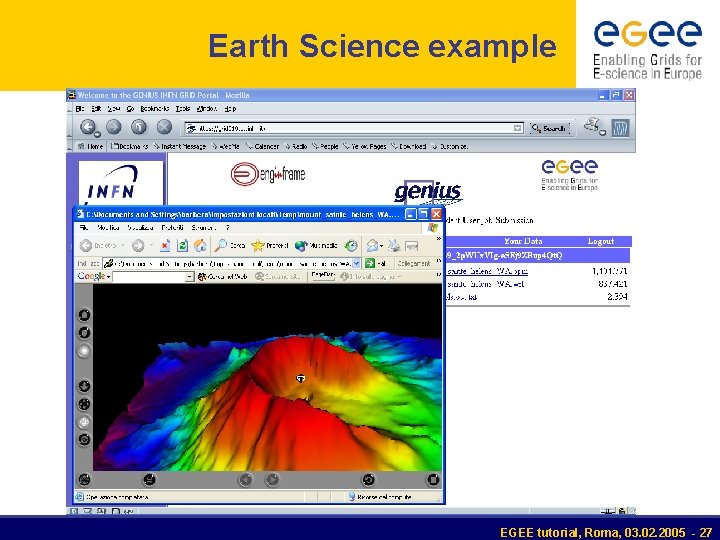720x540 pixels.
Task: Fit the scene to window in VRML viewer
Action: tap(433, 480)
